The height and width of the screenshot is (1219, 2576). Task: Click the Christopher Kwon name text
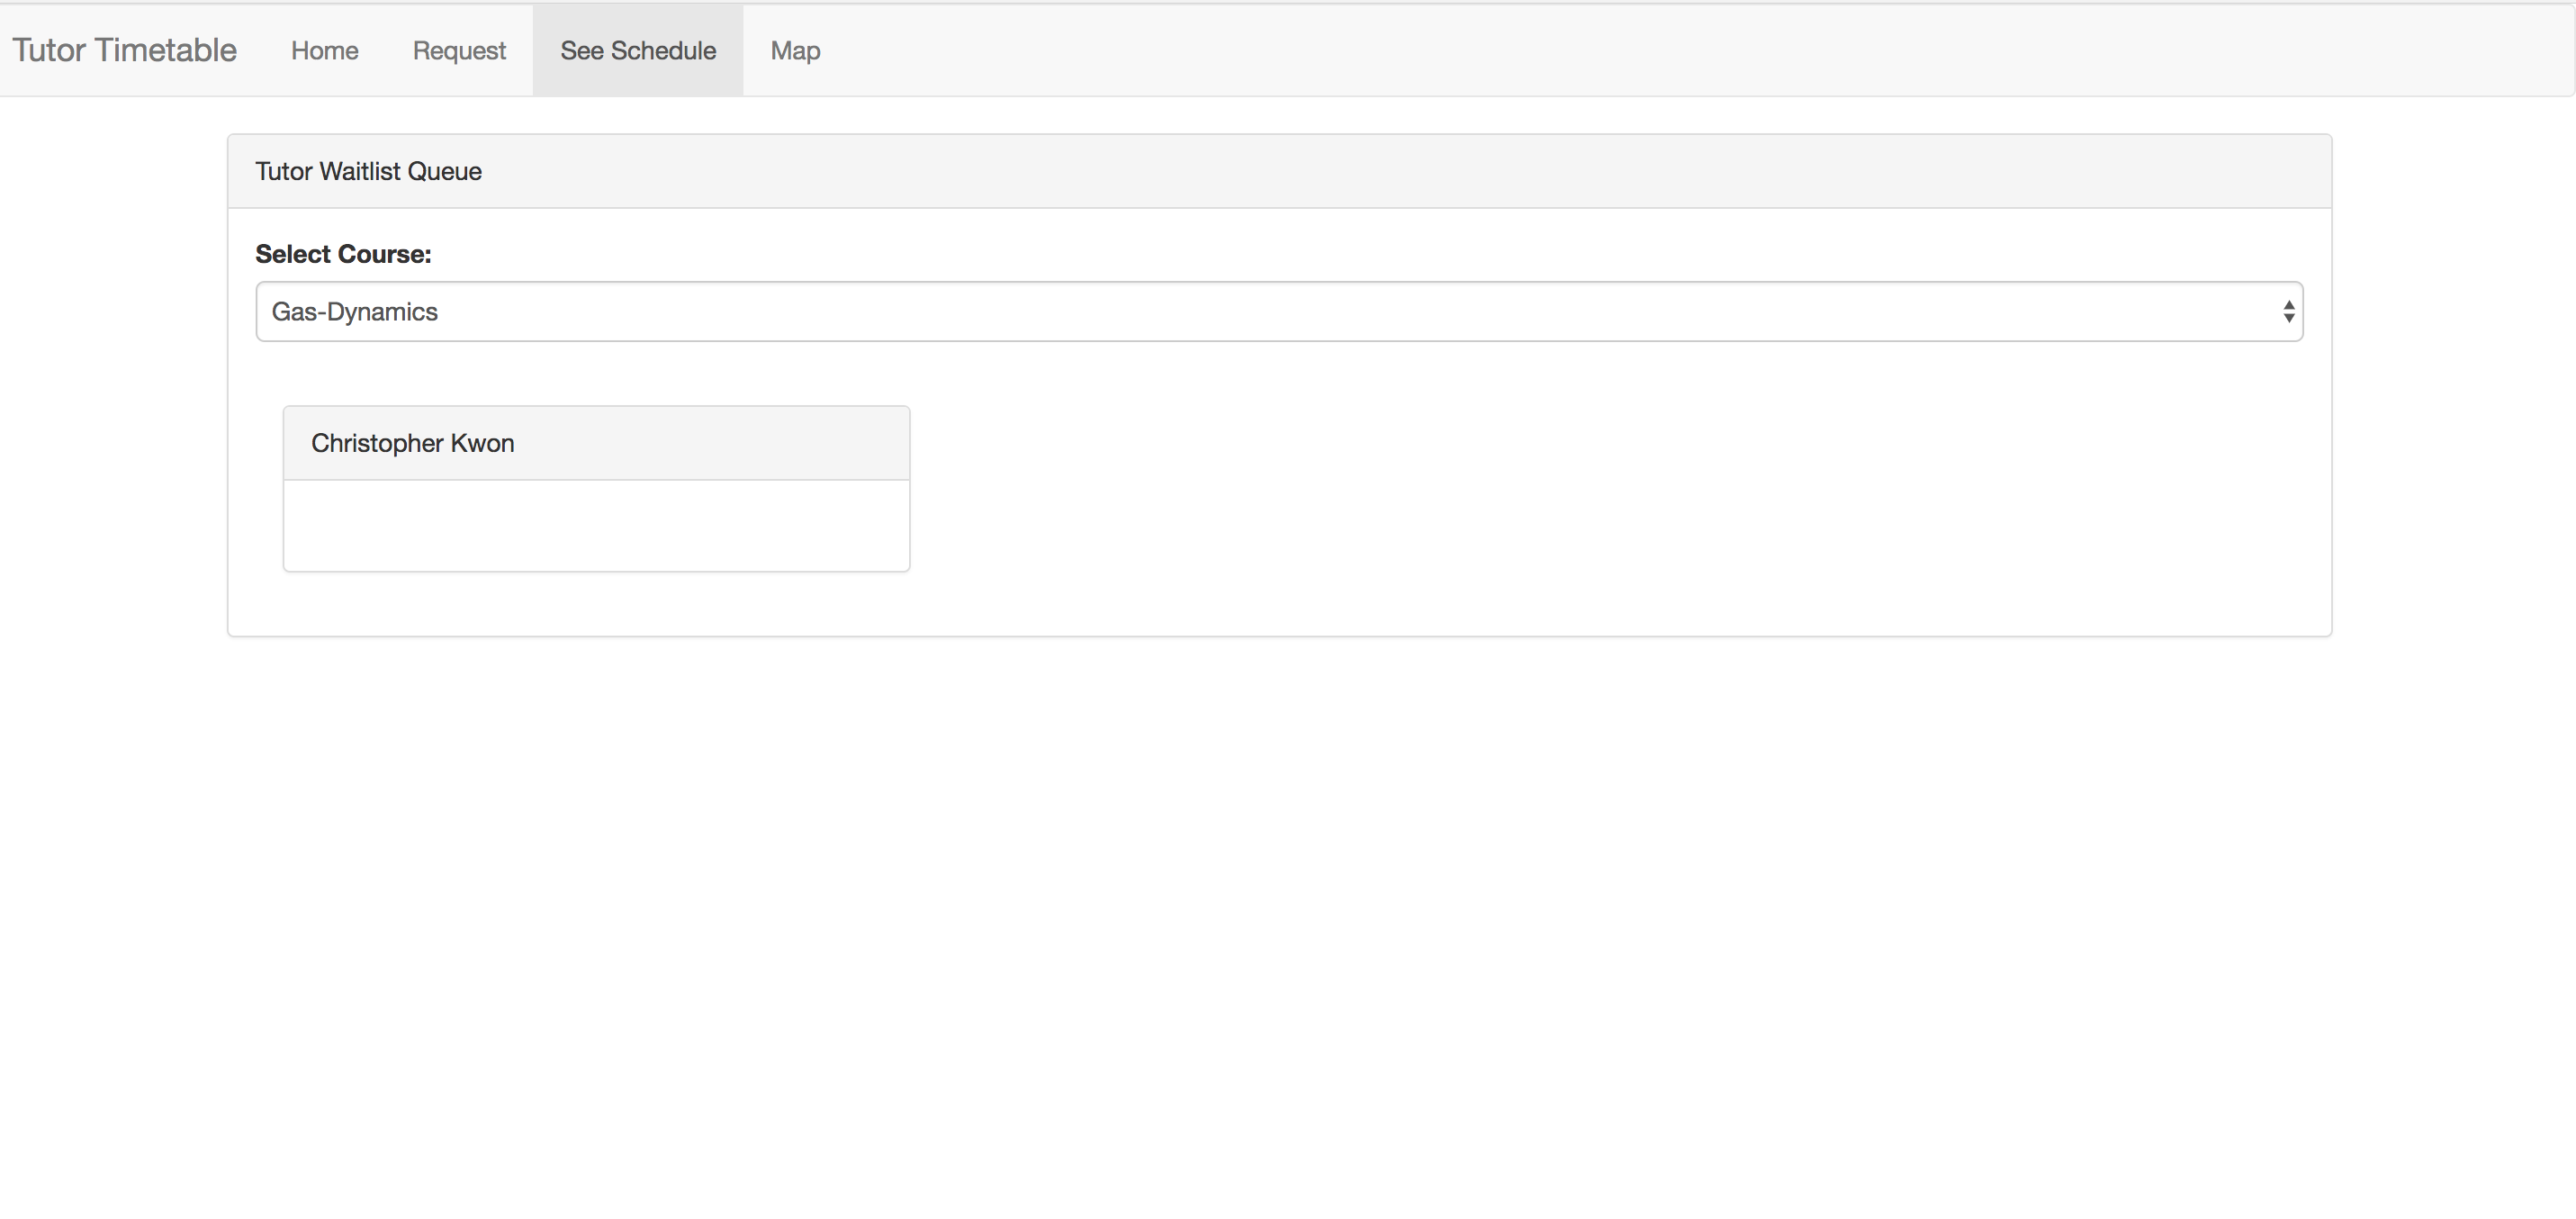click(412, 443)
